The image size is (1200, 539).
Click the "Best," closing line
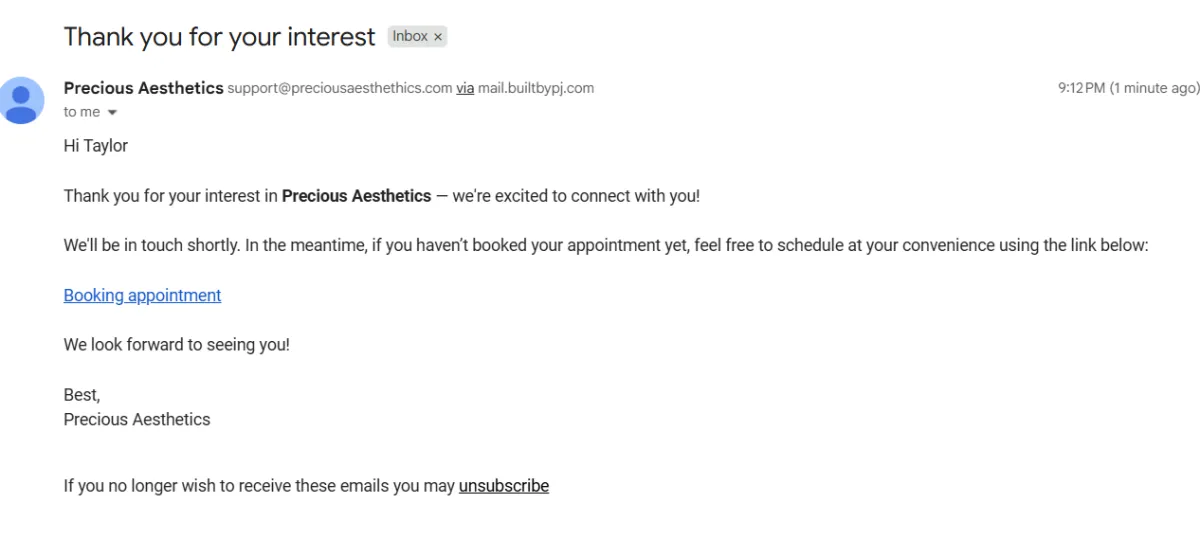[82, 395]
